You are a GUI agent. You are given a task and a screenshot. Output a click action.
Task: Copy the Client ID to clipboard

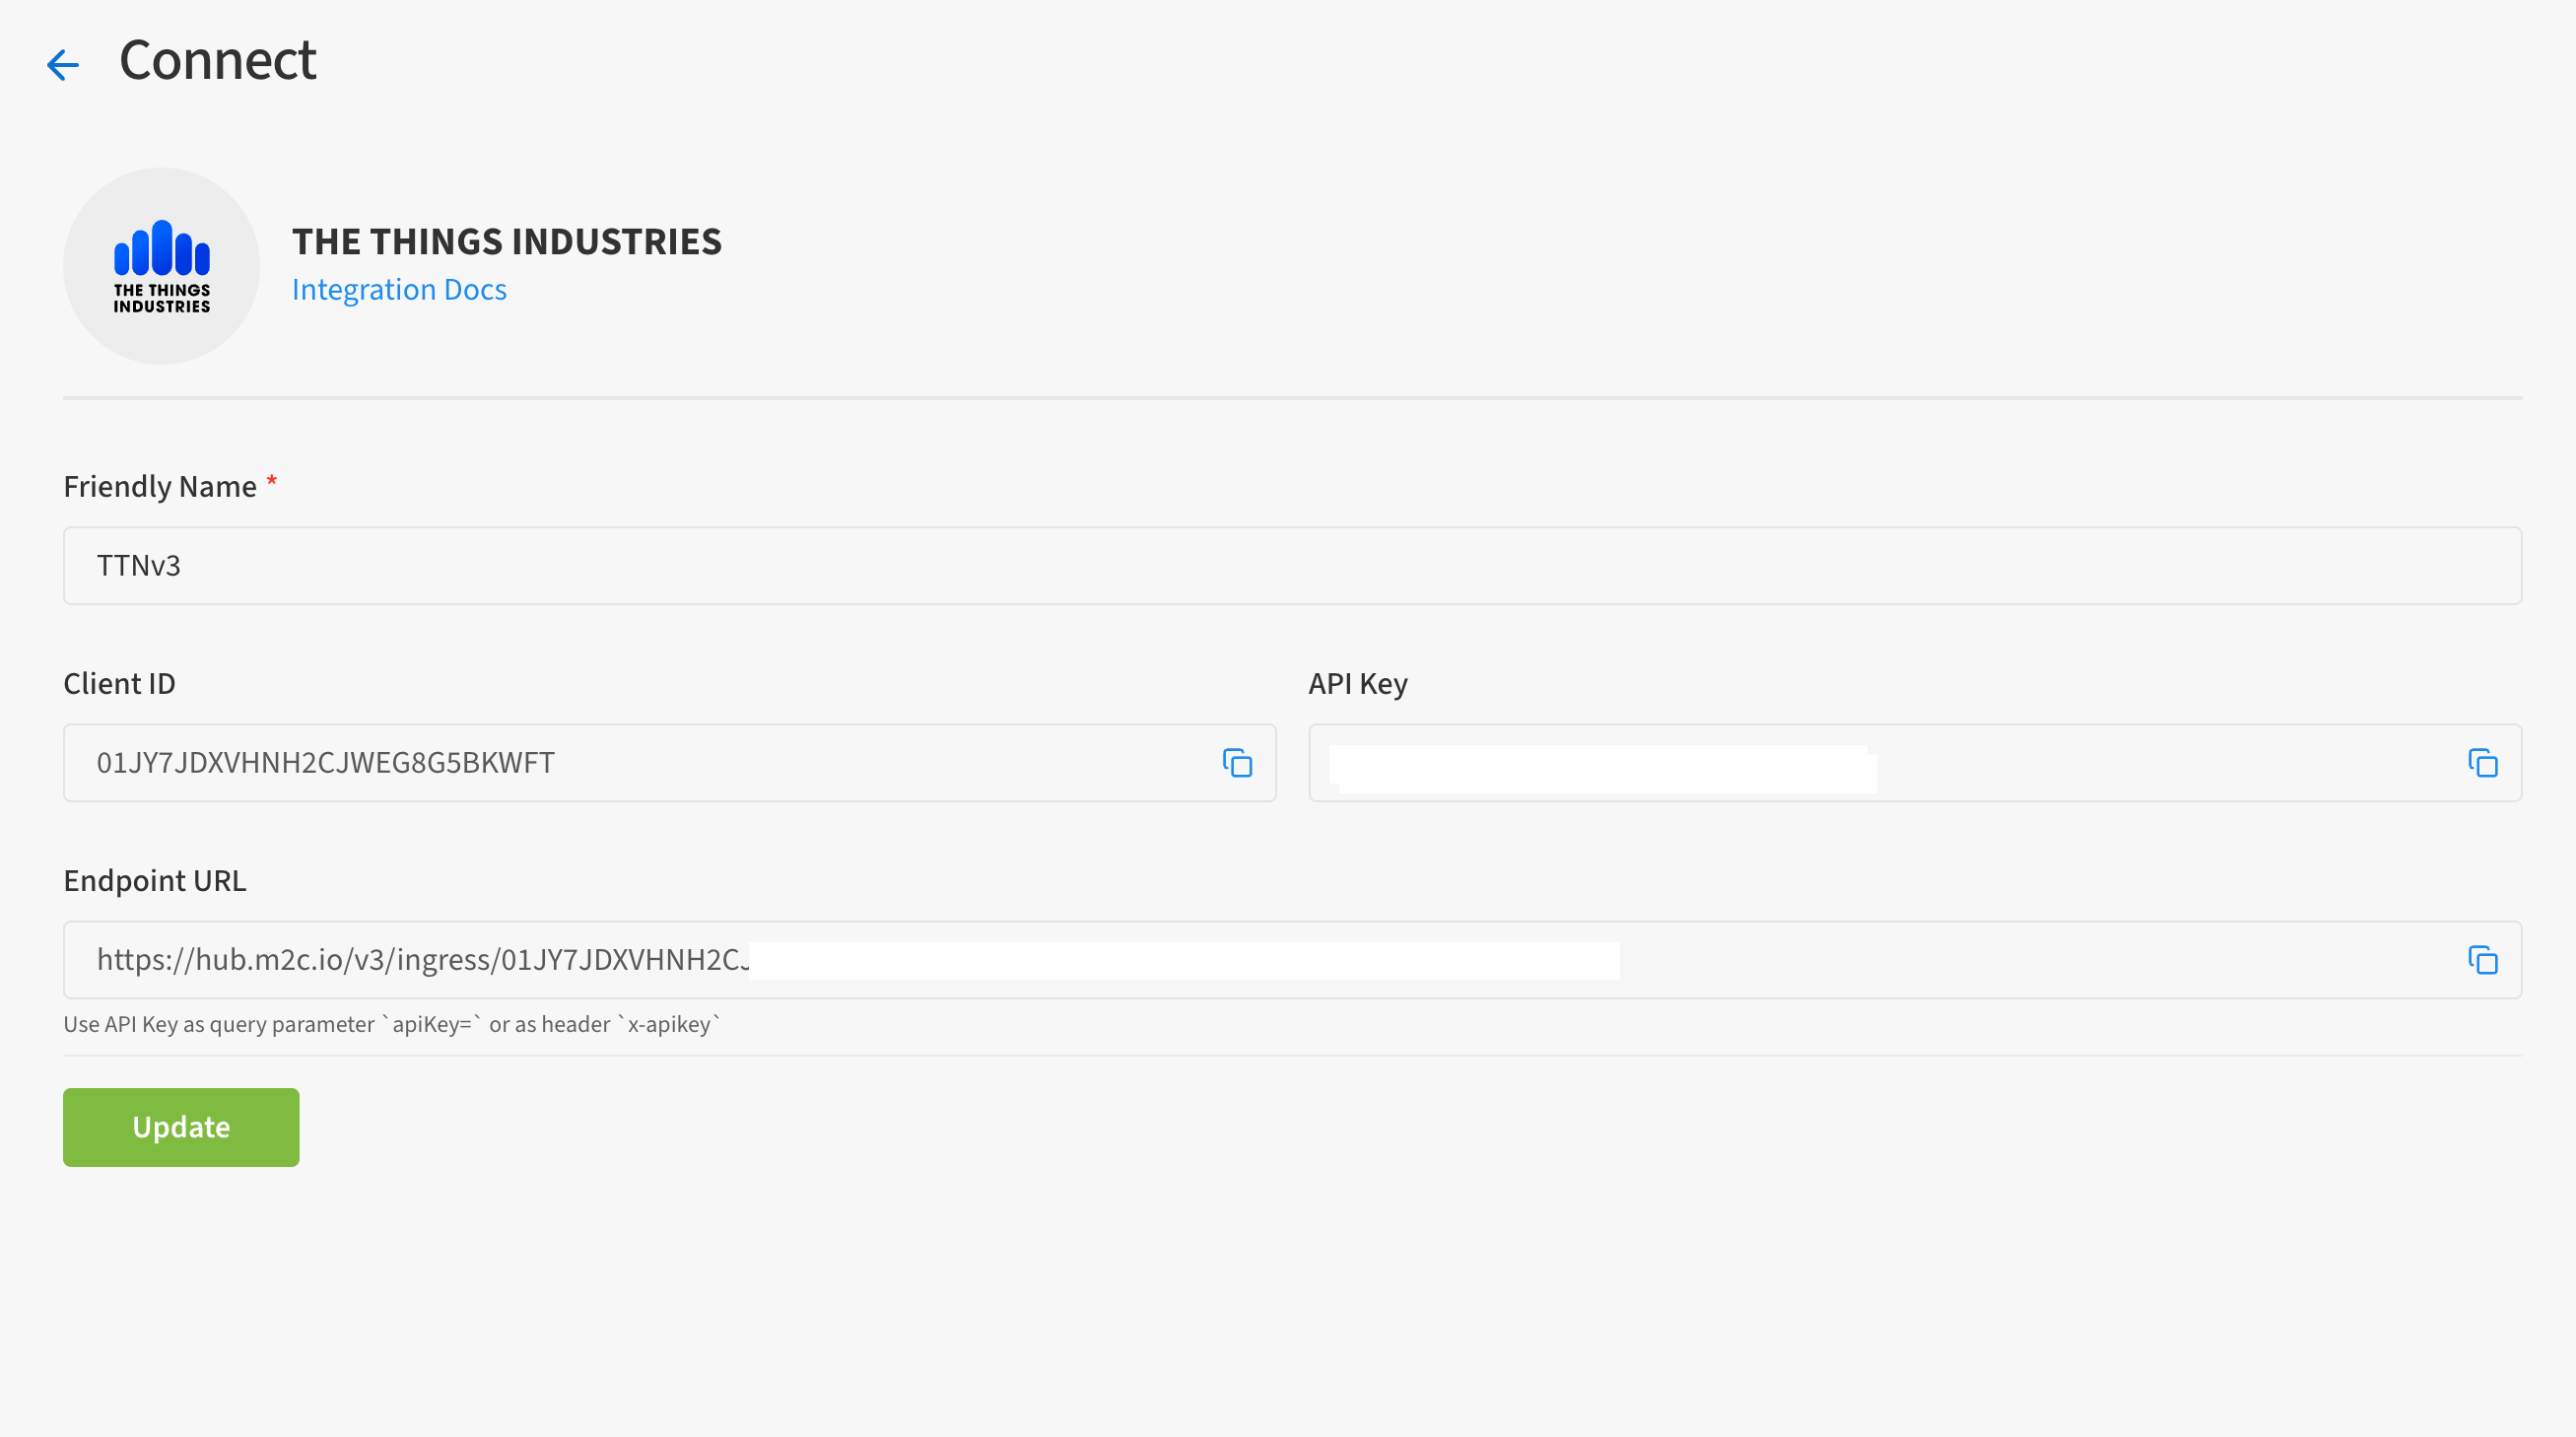1237,763
